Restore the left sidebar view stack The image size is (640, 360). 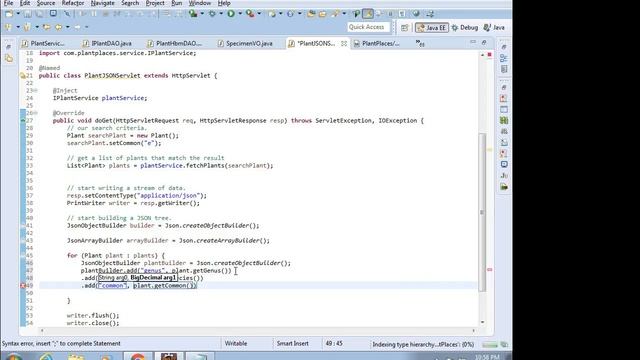point(9,47)
